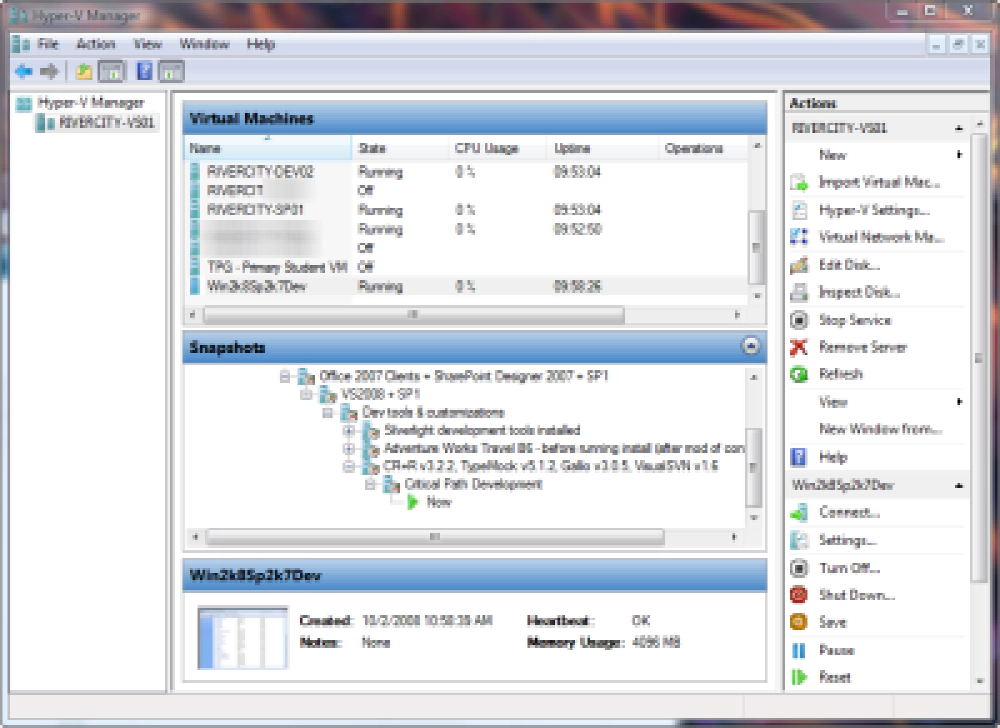Open the View menu
The width and height of the screenshot is (1000, 728).
tap(147, 44)
